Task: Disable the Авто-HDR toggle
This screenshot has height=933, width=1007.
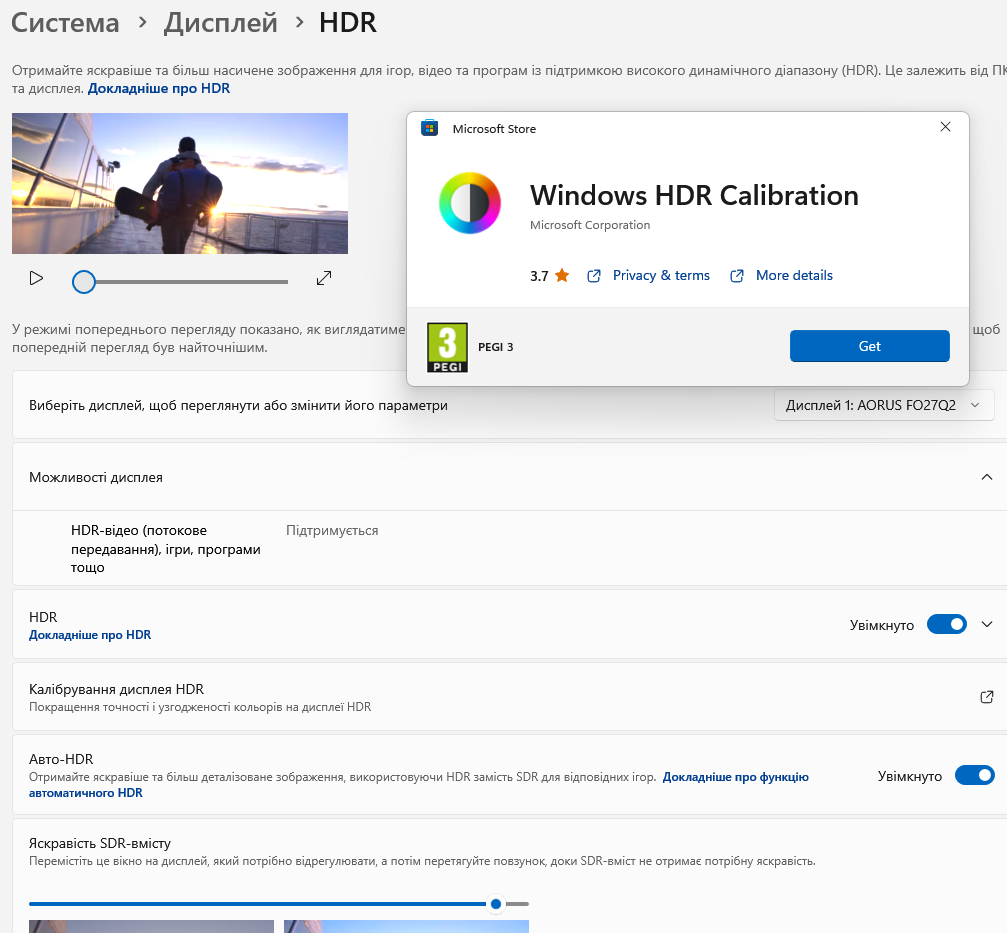Action: click(974, 776)
